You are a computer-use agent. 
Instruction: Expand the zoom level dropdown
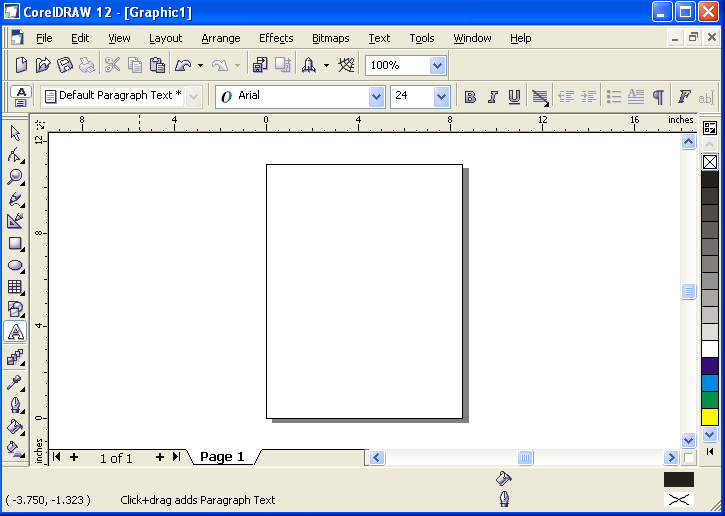[437, 66]
